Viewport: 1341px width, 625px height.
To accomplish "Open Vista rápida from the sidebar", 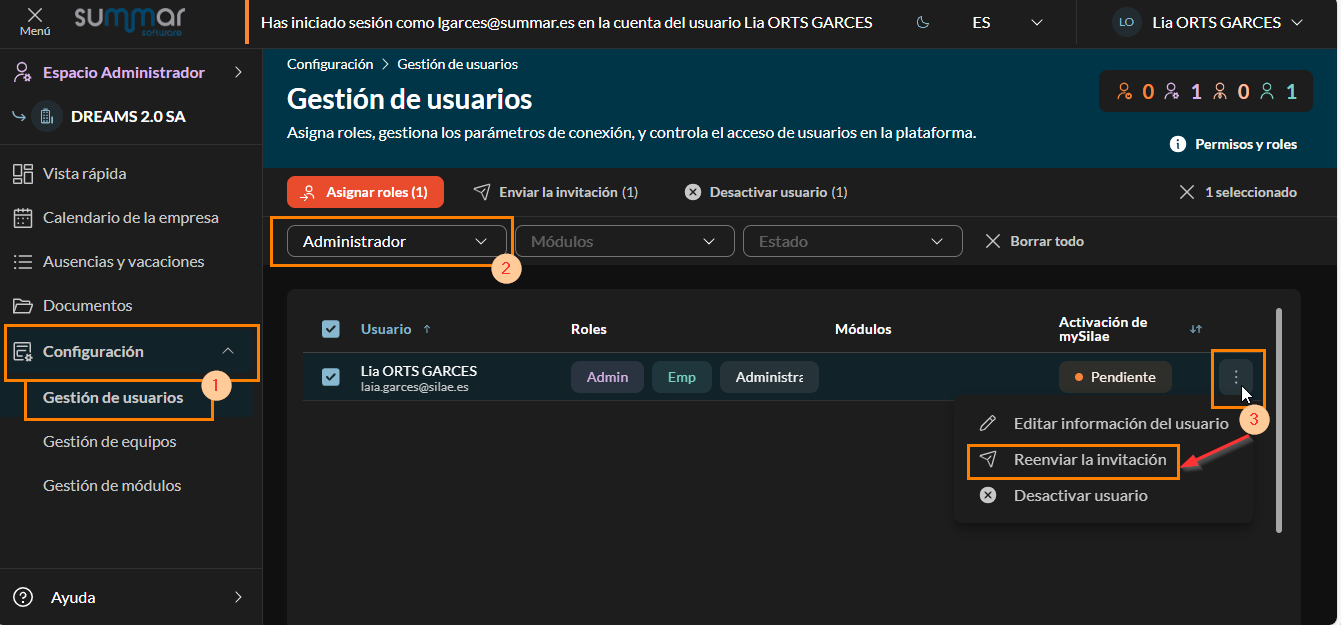I will click(84, 174).
